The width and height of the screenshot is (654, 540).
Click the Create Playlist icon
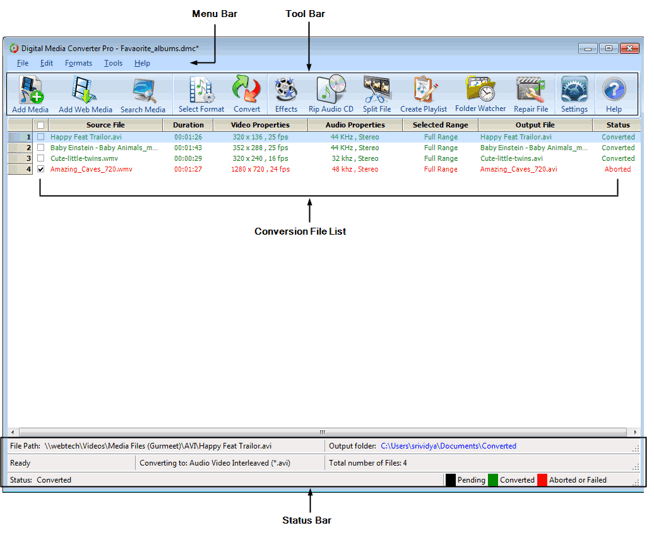pyautogui.click(x=425, y=93)
